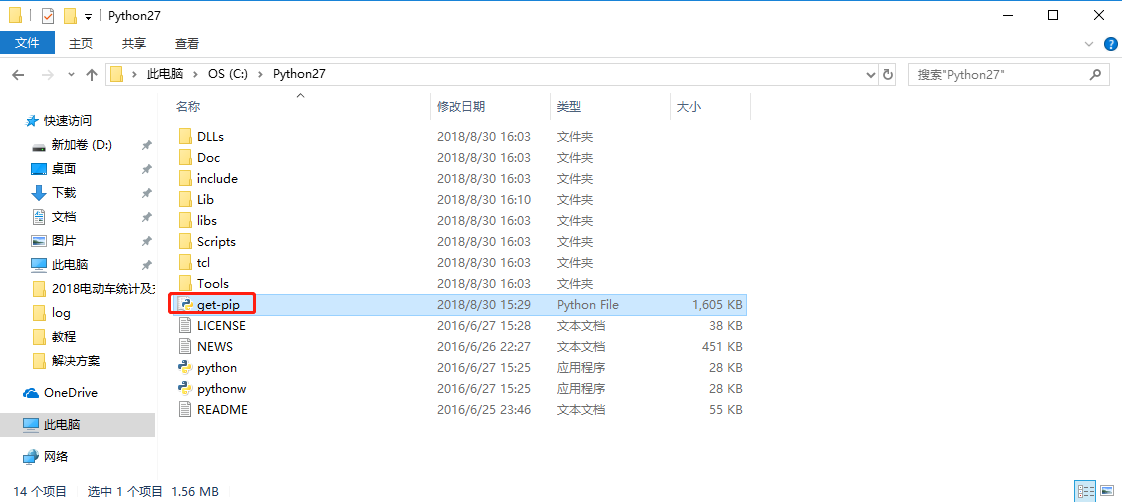The width and height of the screenshot is (1122, 502).
Task: Open the recent locations dropdown arrow
Action: click(71, 74)
